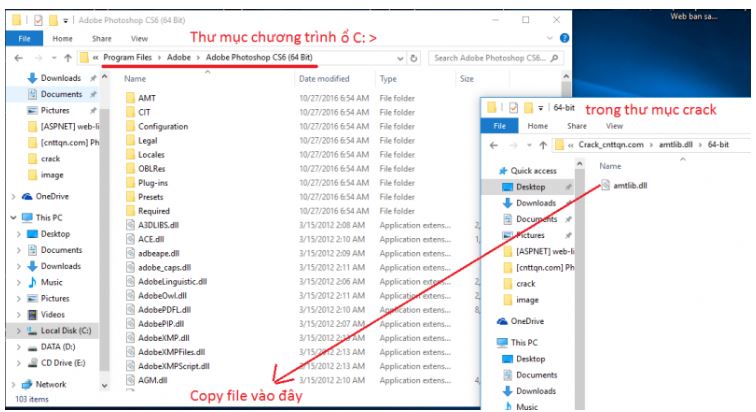
Task: Open the AMT folder icon
Action: click(x=130, y=98)
